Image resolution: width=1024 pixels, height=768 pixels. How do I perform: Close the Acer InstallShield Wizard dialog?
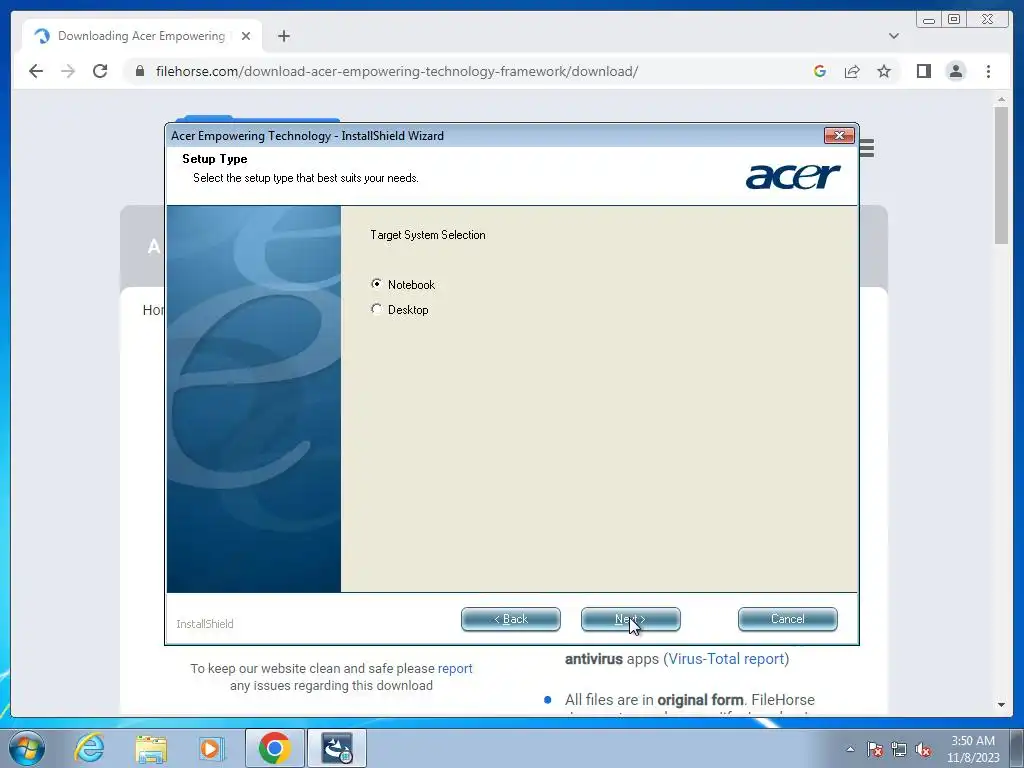839,135
